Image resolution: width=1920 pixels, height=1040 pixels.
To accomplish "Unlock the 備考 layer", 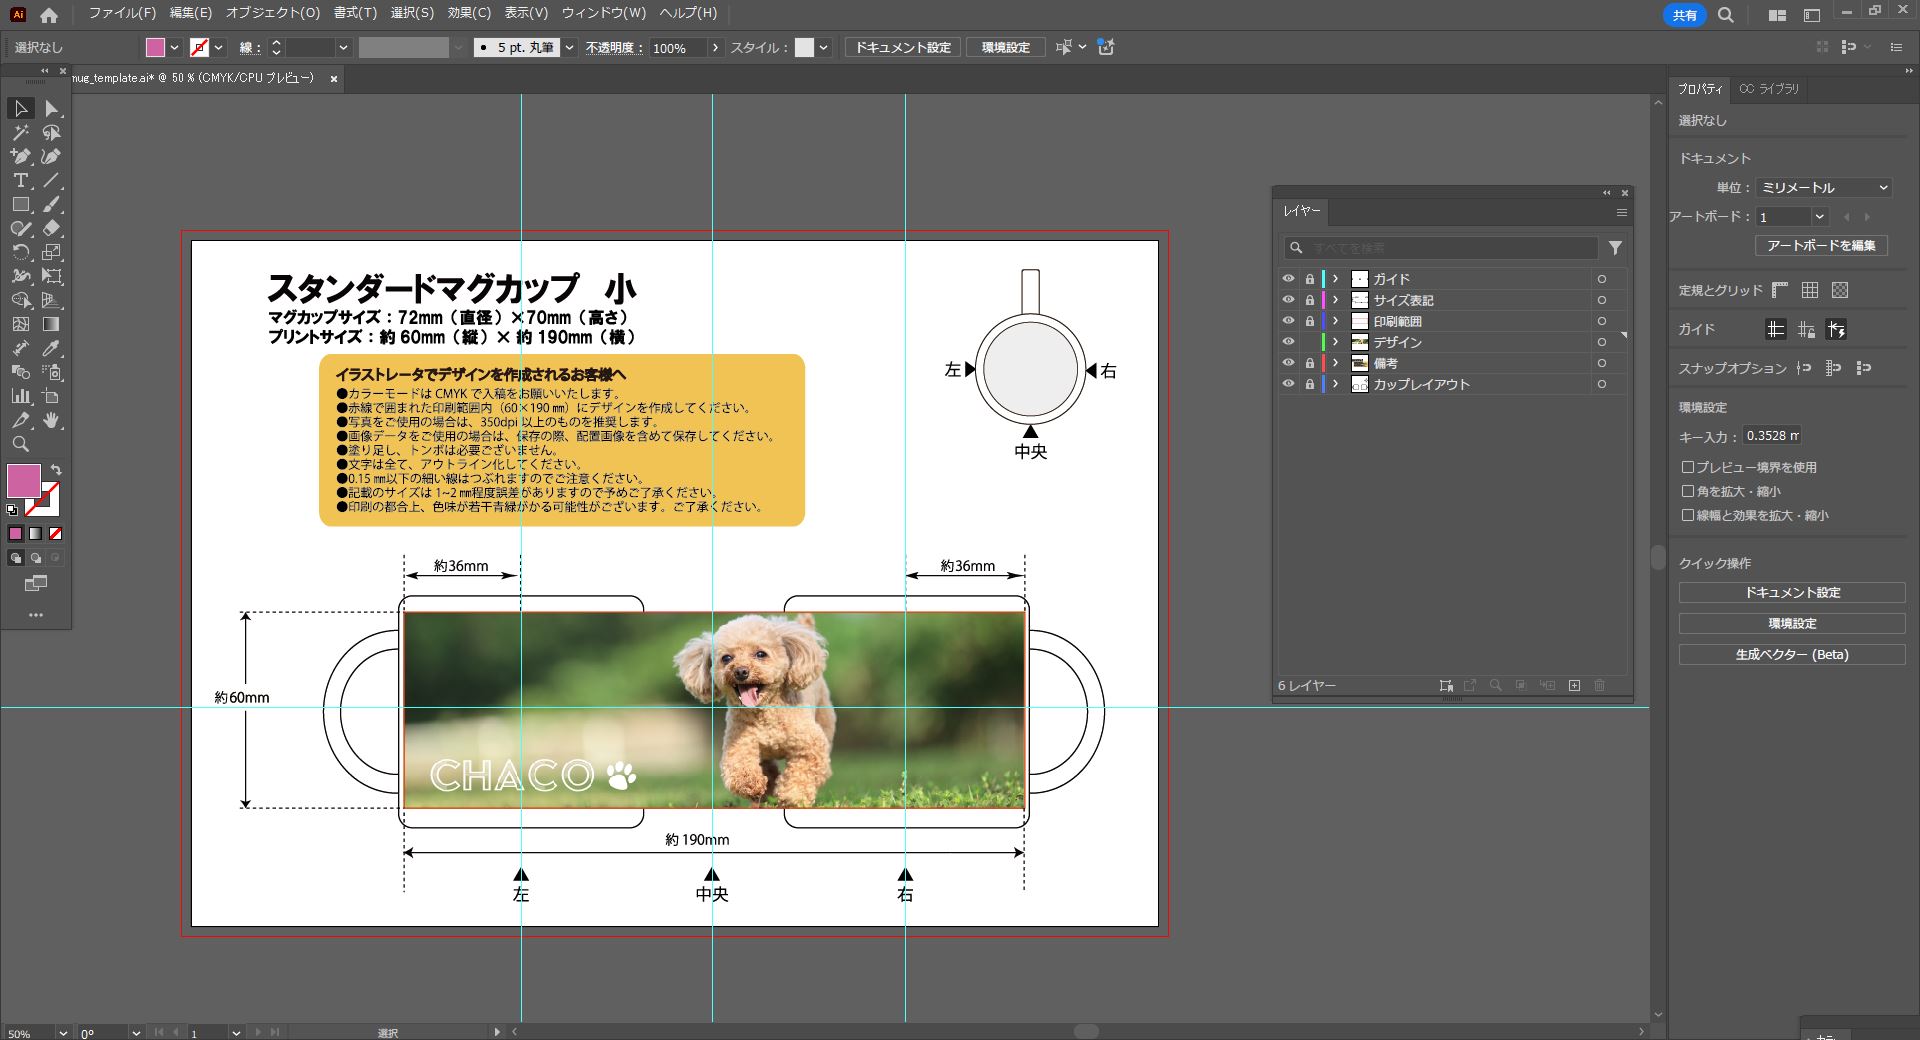I will click(1309, 363).
